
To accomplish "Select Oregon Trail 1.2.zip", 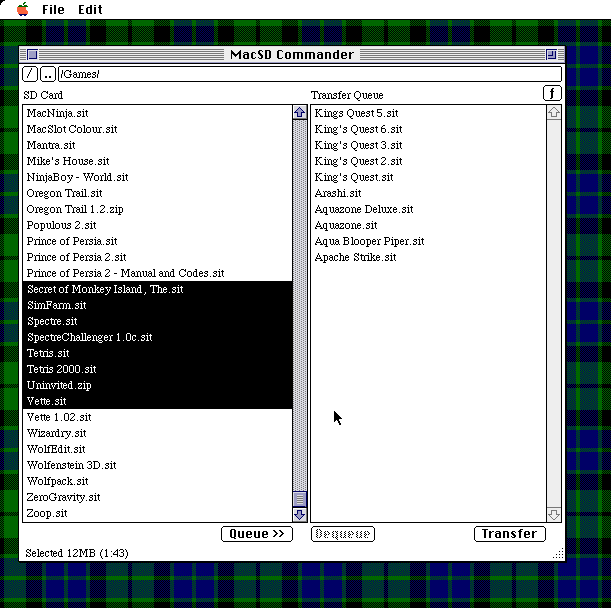I will click(x=157, y=209).
